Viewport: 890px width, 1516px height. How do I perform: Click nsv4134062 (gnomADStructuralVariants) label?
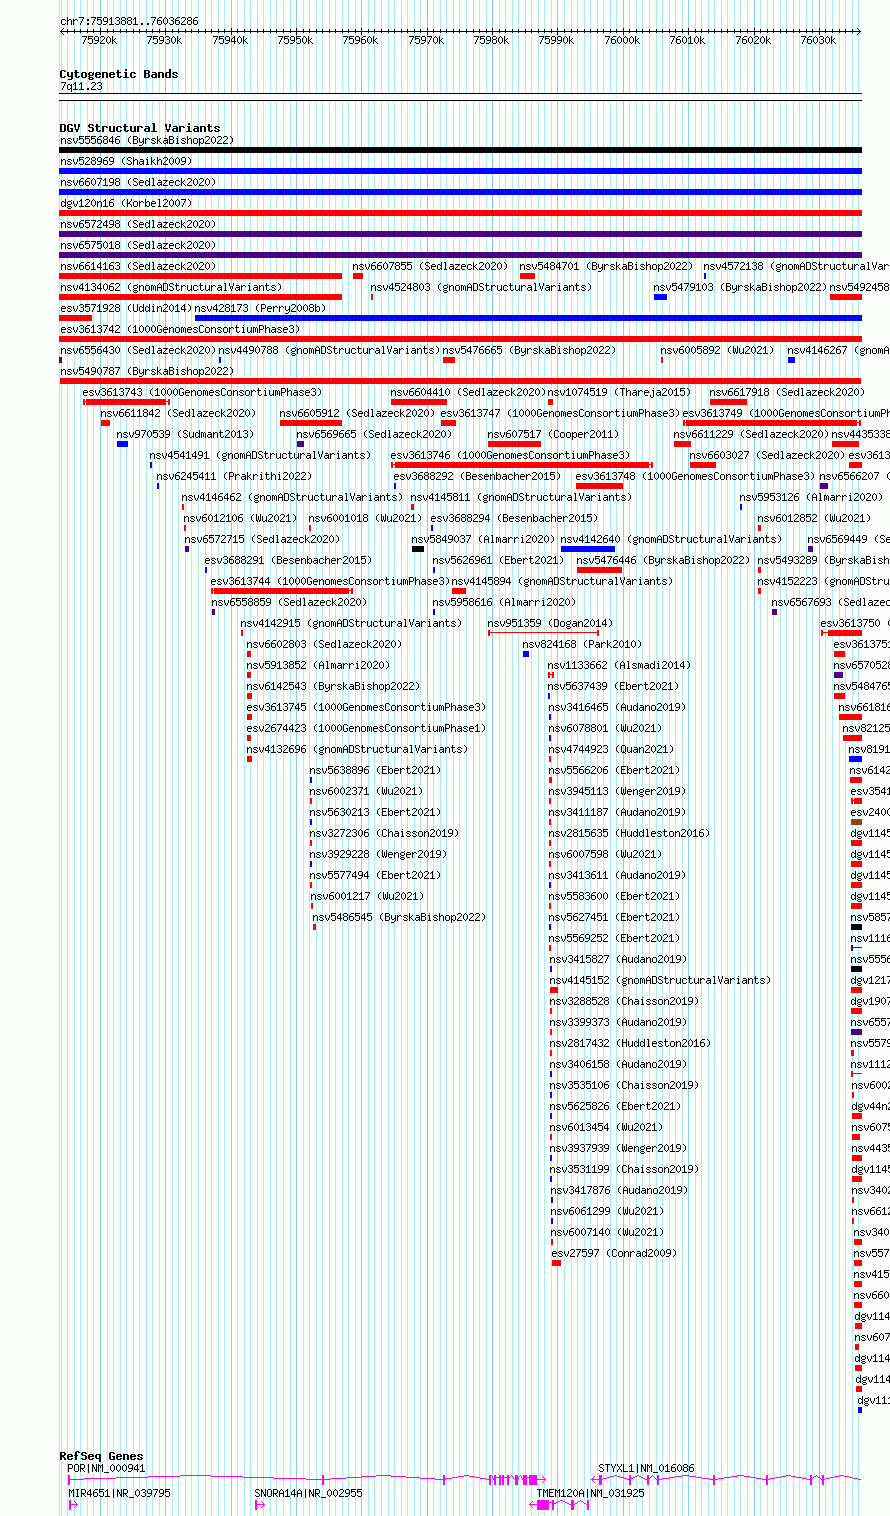(171, 287)
